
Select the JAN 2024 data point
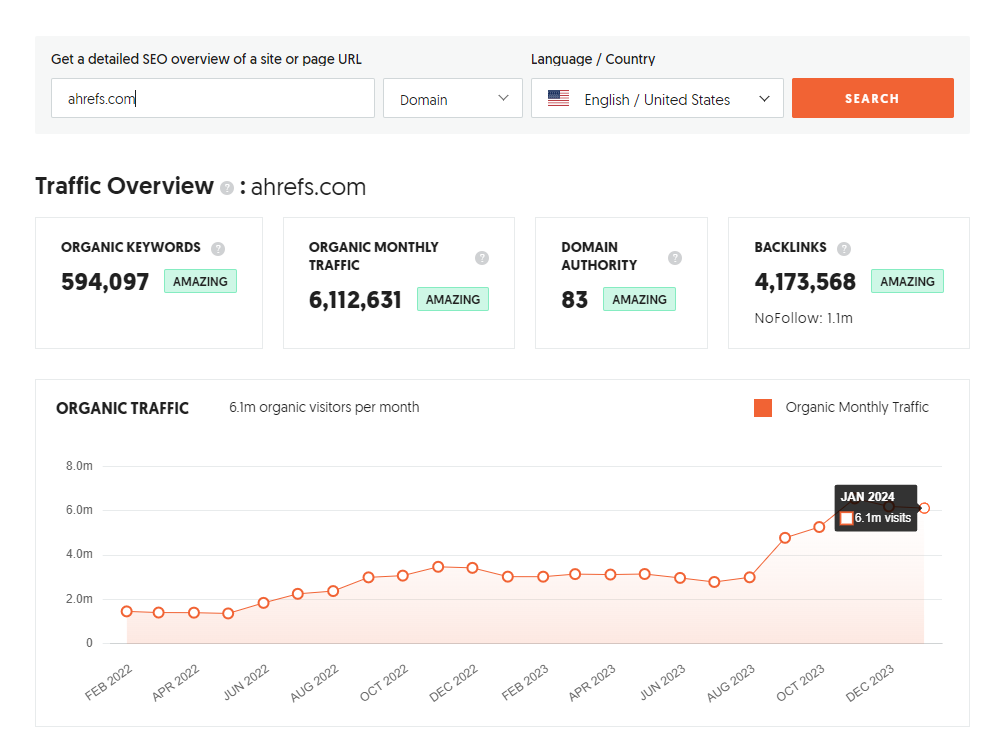coord(924,508)
